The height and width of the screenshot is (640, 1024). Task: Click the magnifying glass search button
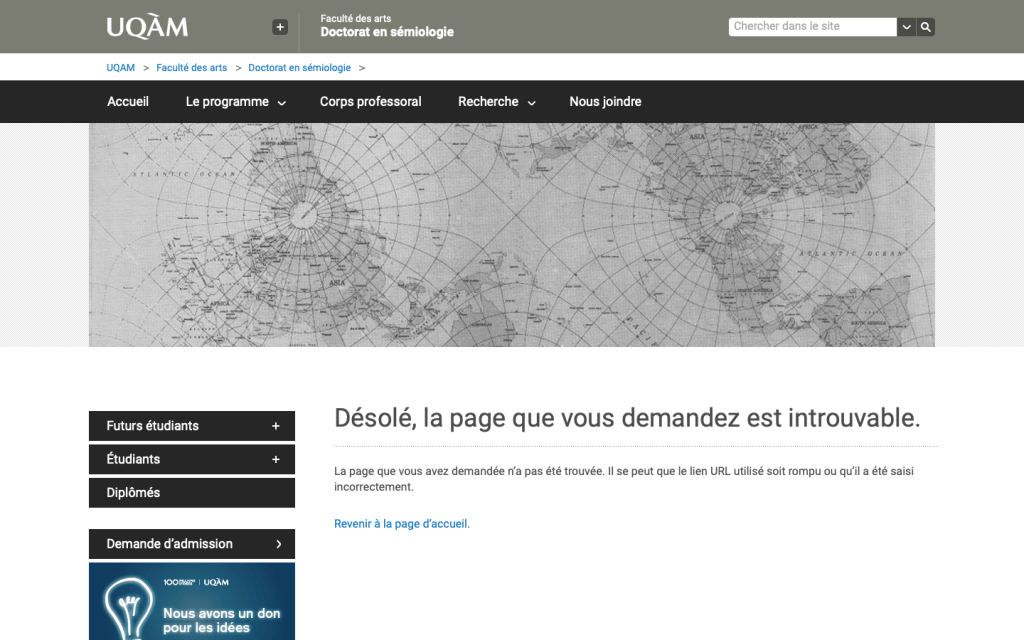pos(926,27)
